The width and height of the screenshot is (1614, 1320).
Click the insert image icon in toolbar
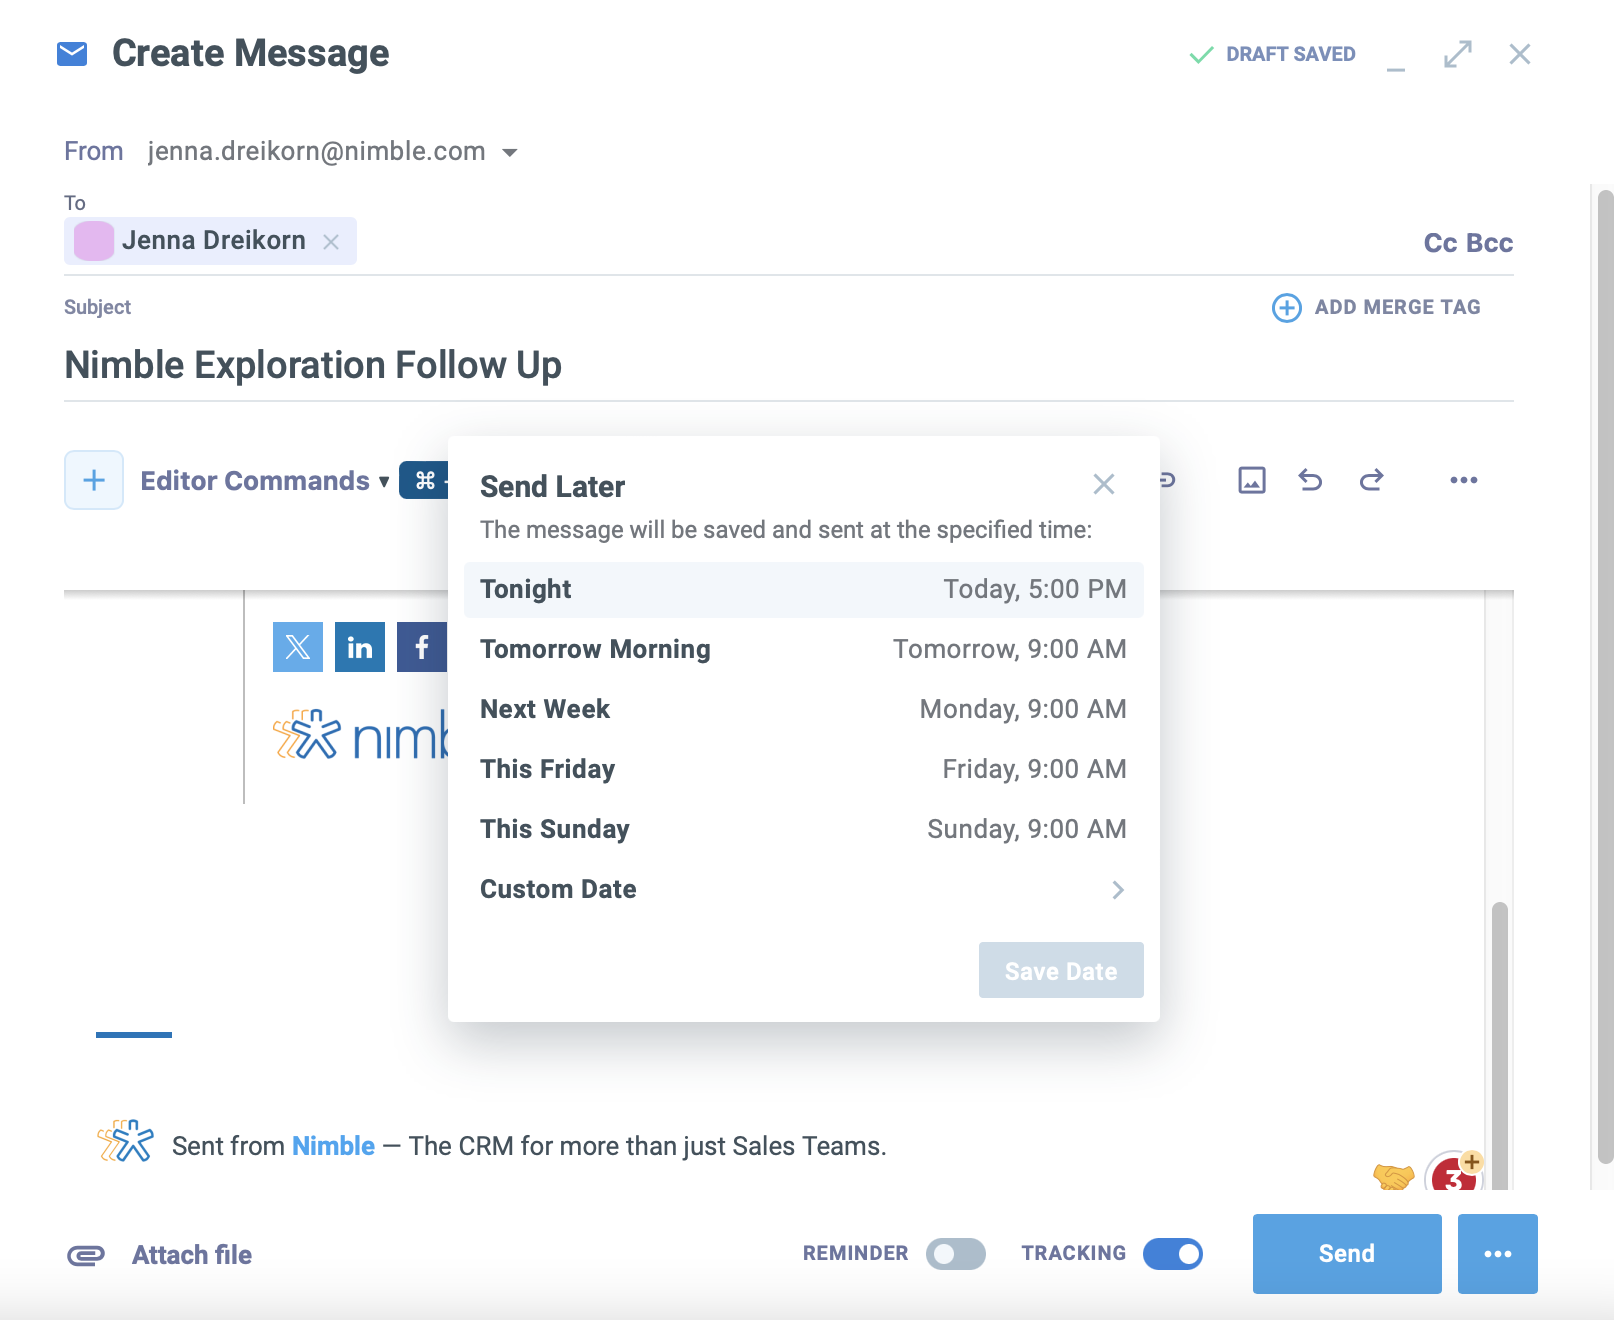click(1251, 480)
